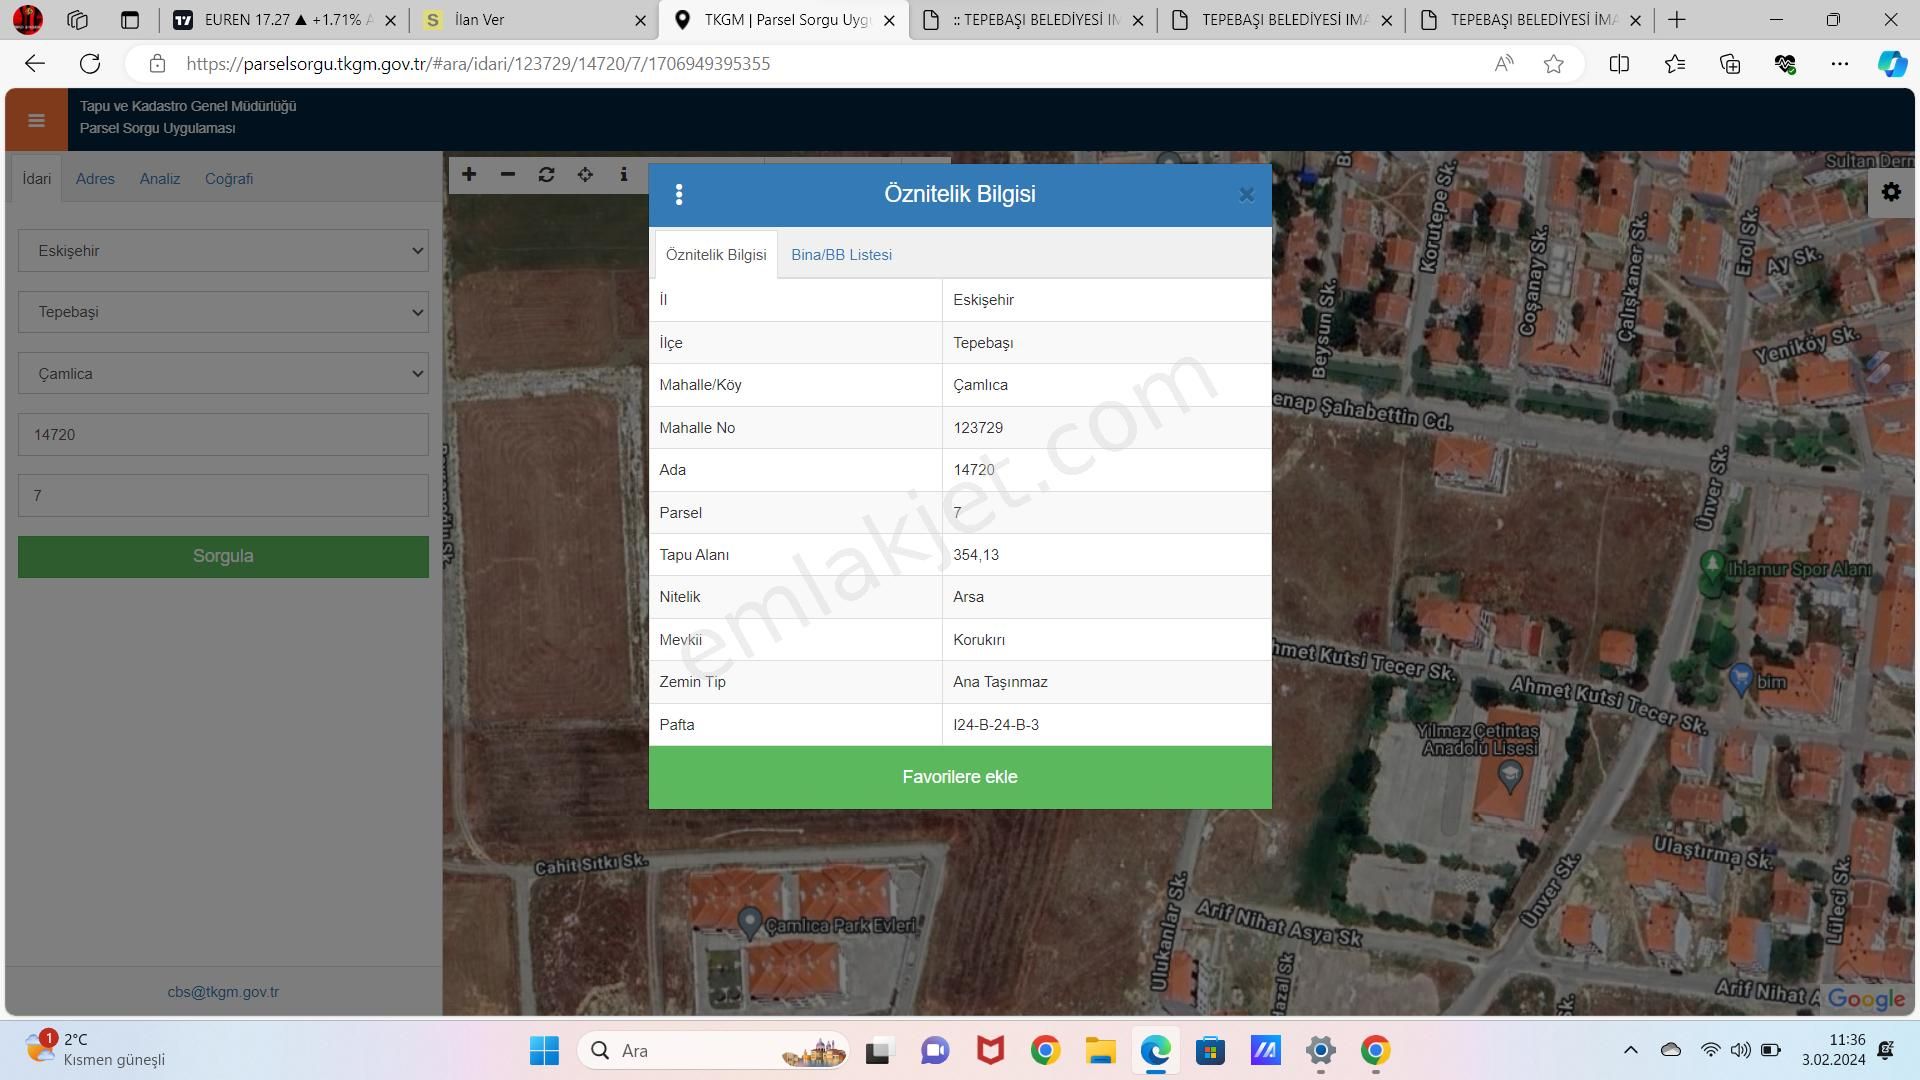Select the info map tool
The image size is (1920, 1080).
point(624,174)
